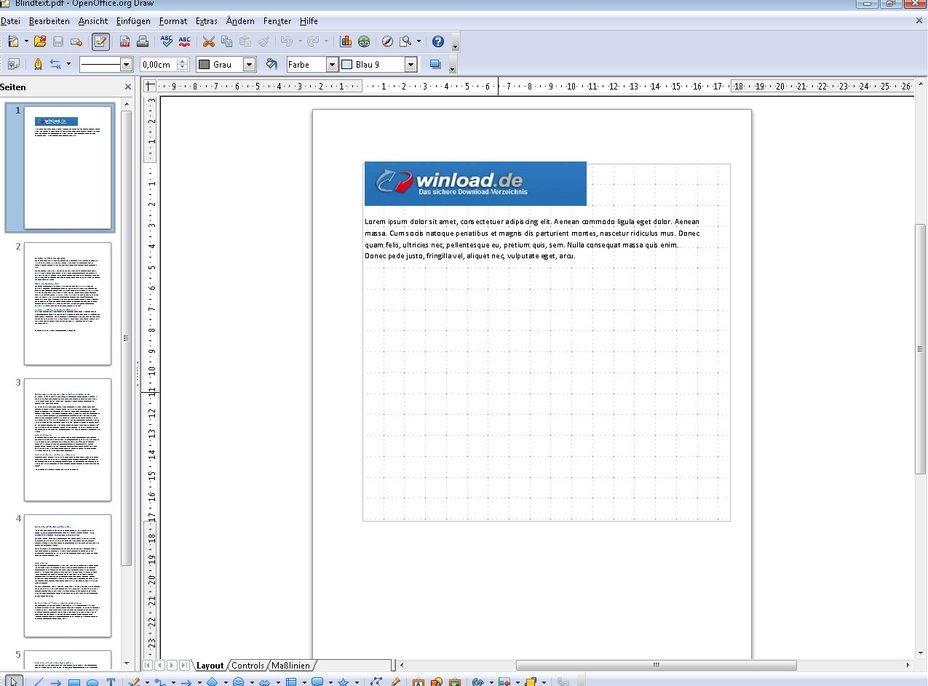This screenshot has height=686, width=928.
Task: Open the Datei menu
Action: click(10, 21)
